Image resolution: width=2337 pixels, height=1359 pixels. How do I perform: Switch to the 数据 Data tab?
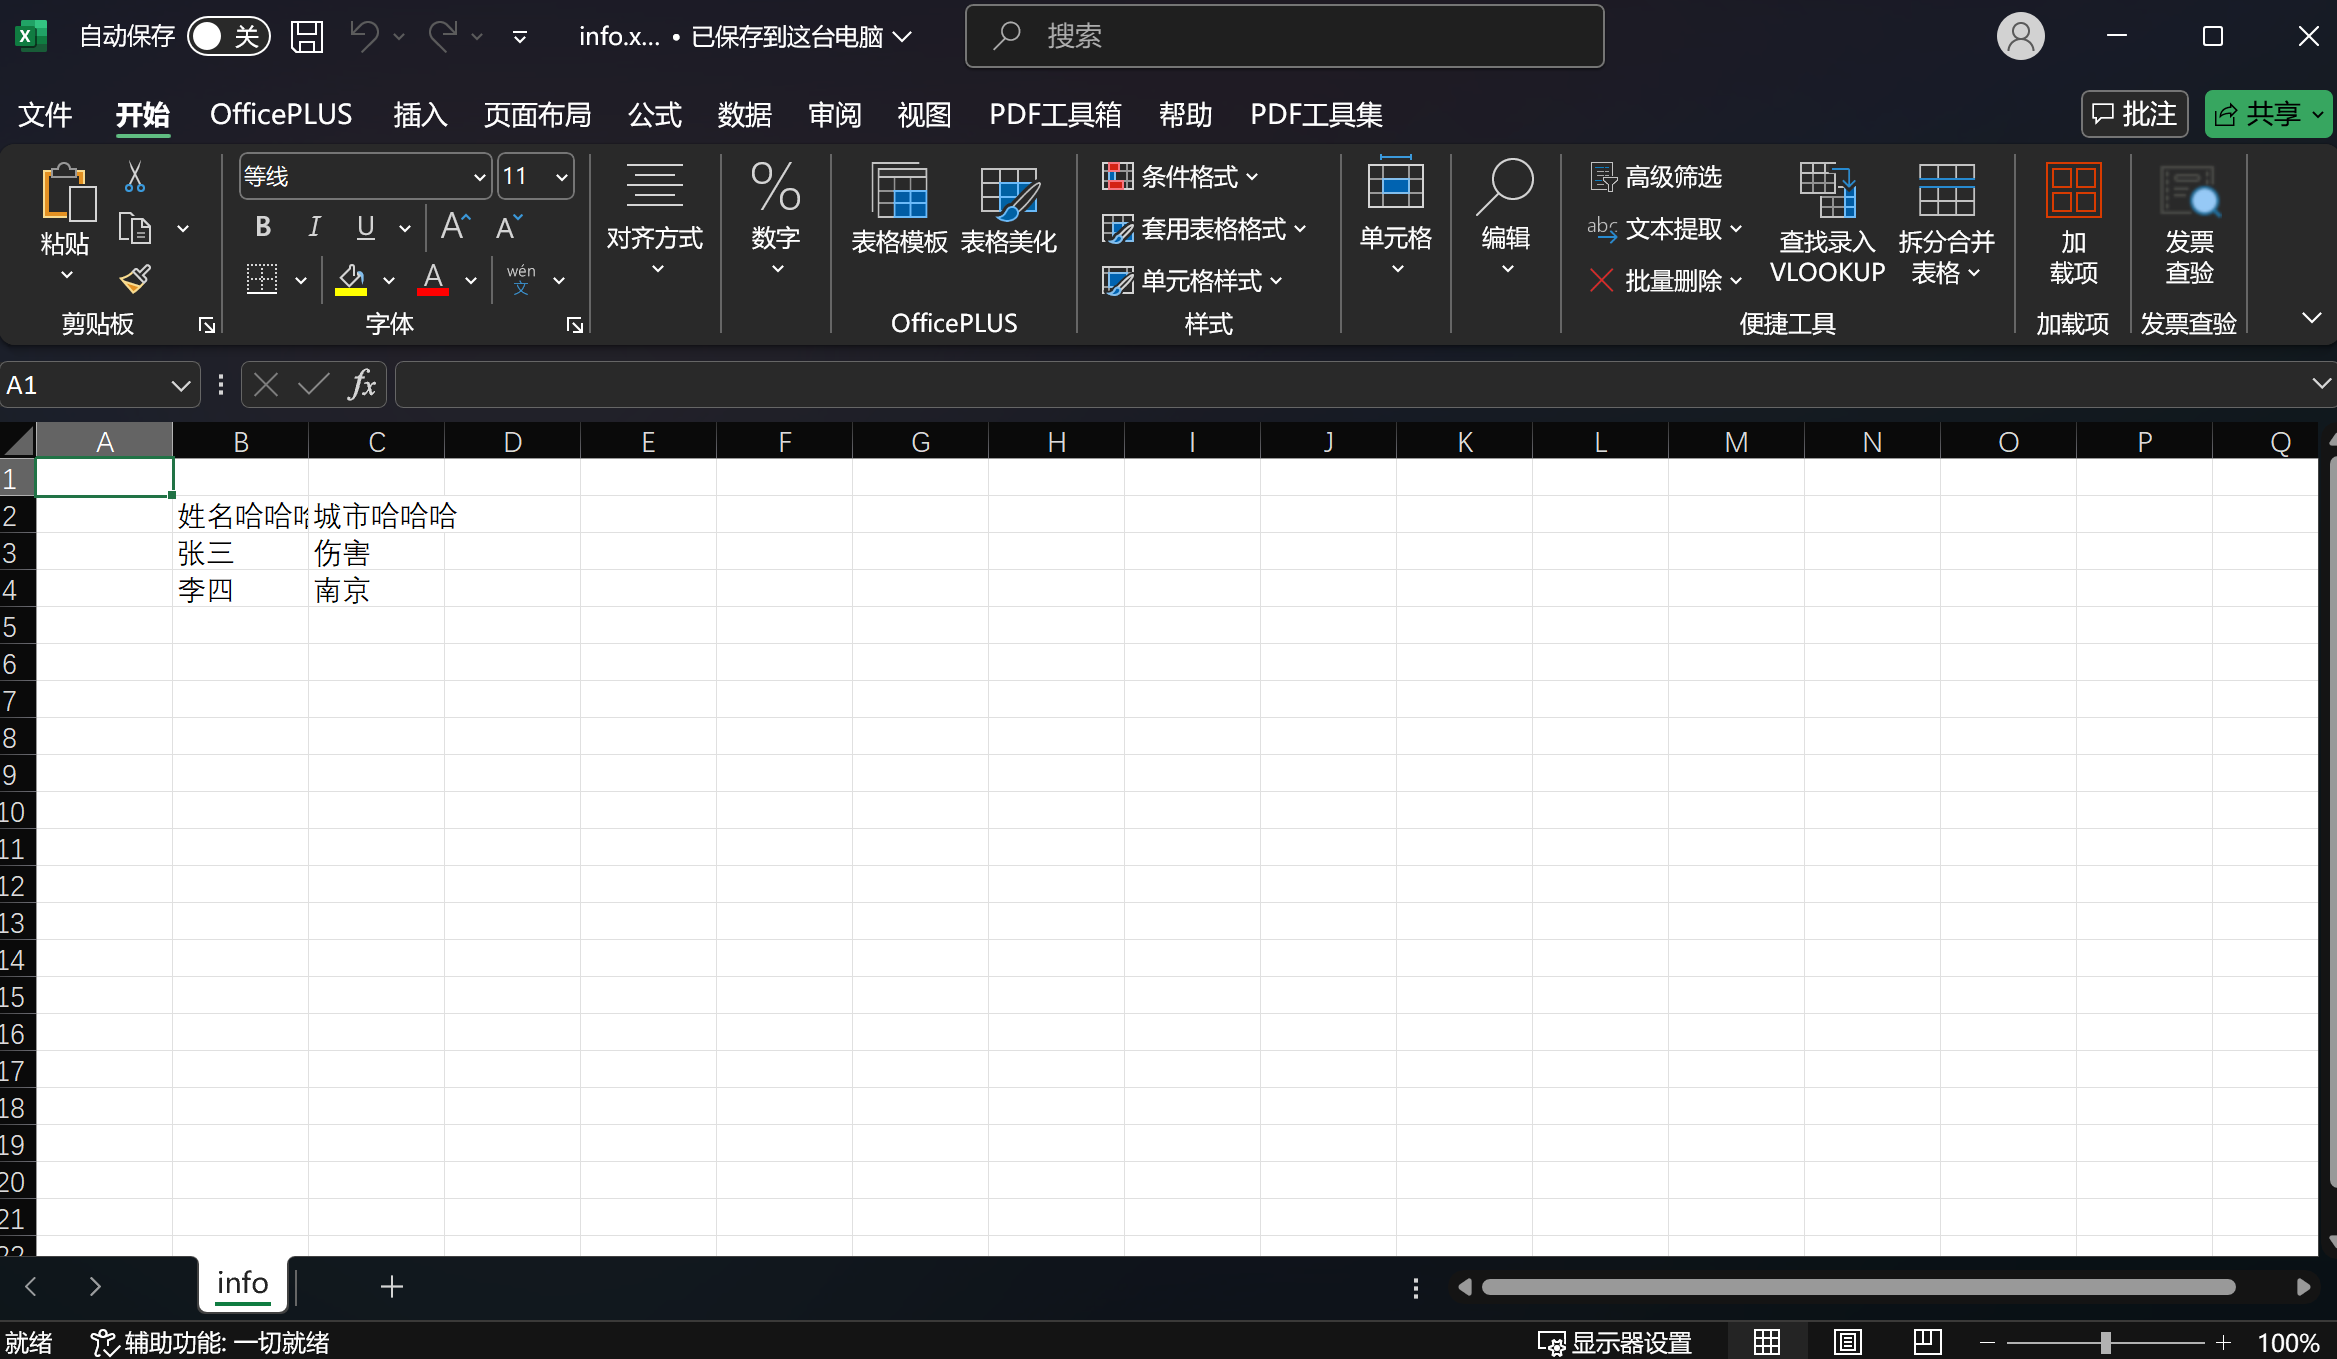pos(745,115)
